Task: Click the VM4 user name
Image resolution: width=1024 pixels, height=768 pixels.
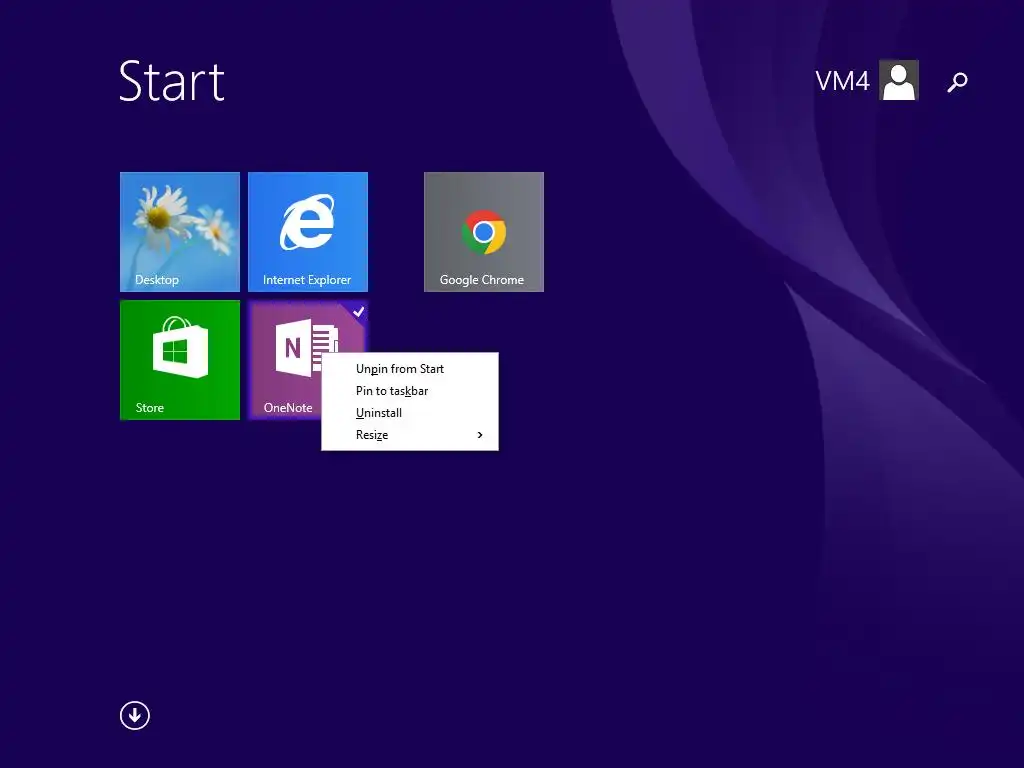Action: tap(842, 81)
